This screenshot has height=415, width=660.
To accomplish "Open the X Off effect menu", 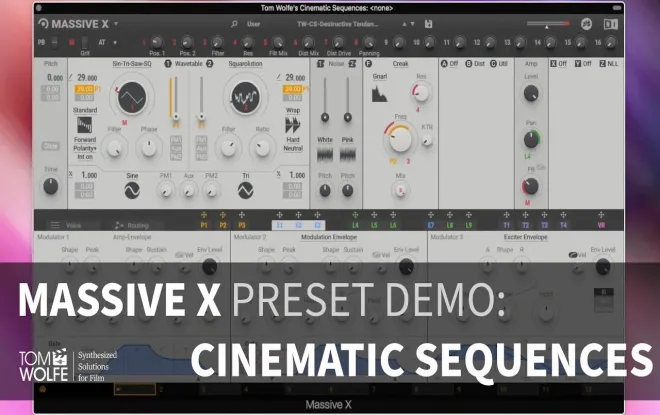I will tap(563, 64).
